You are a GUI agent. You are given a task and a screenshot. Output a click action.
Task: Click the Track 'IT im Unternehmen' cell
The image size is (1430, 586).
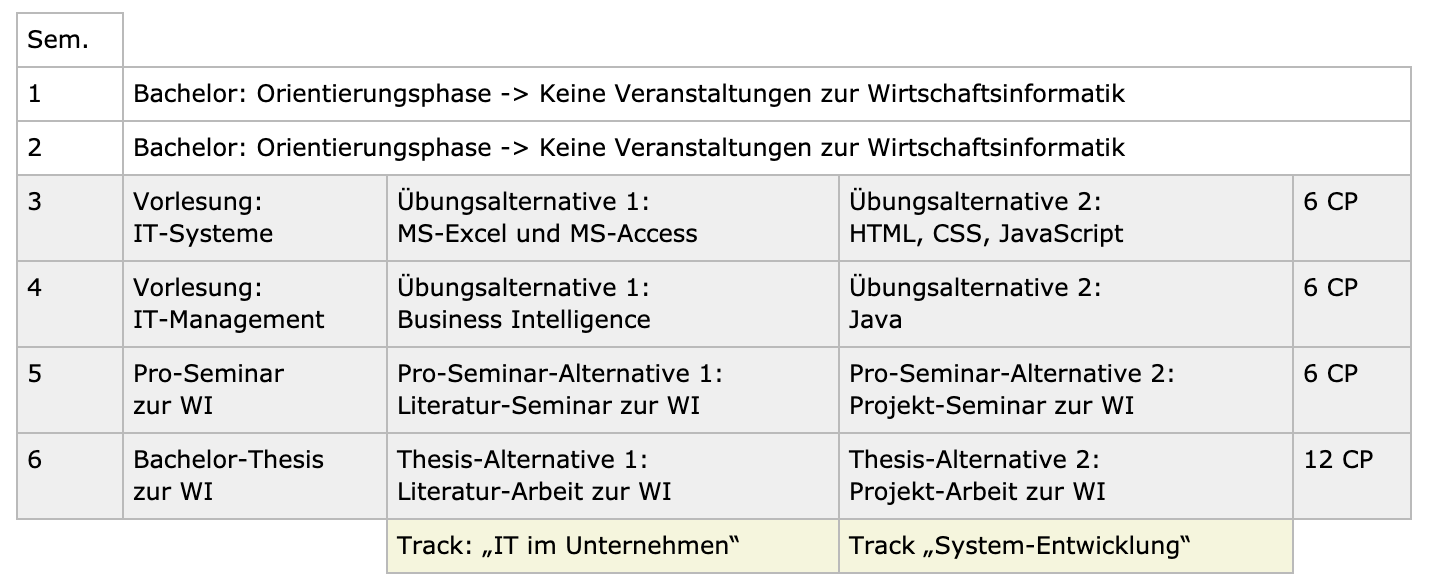(x=612, y=546)
